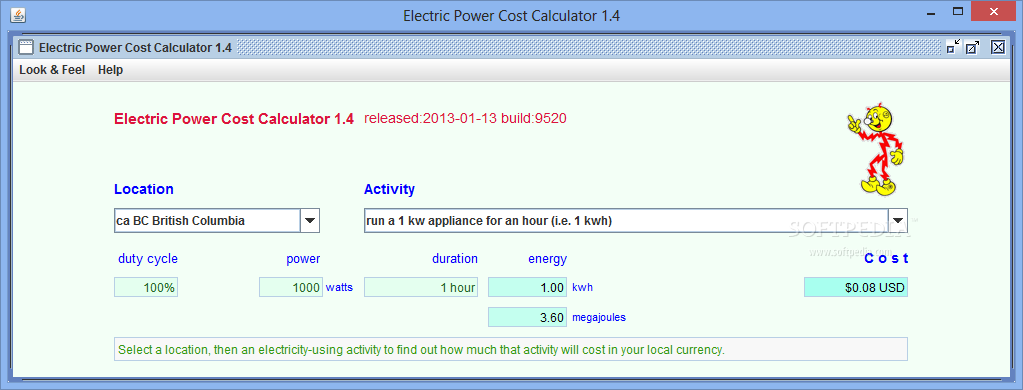Image resolution: width=1023 pixels, height=390 pixels.
Task: Click the 'megajoules' unit label
Action: [x=599, y=318]
